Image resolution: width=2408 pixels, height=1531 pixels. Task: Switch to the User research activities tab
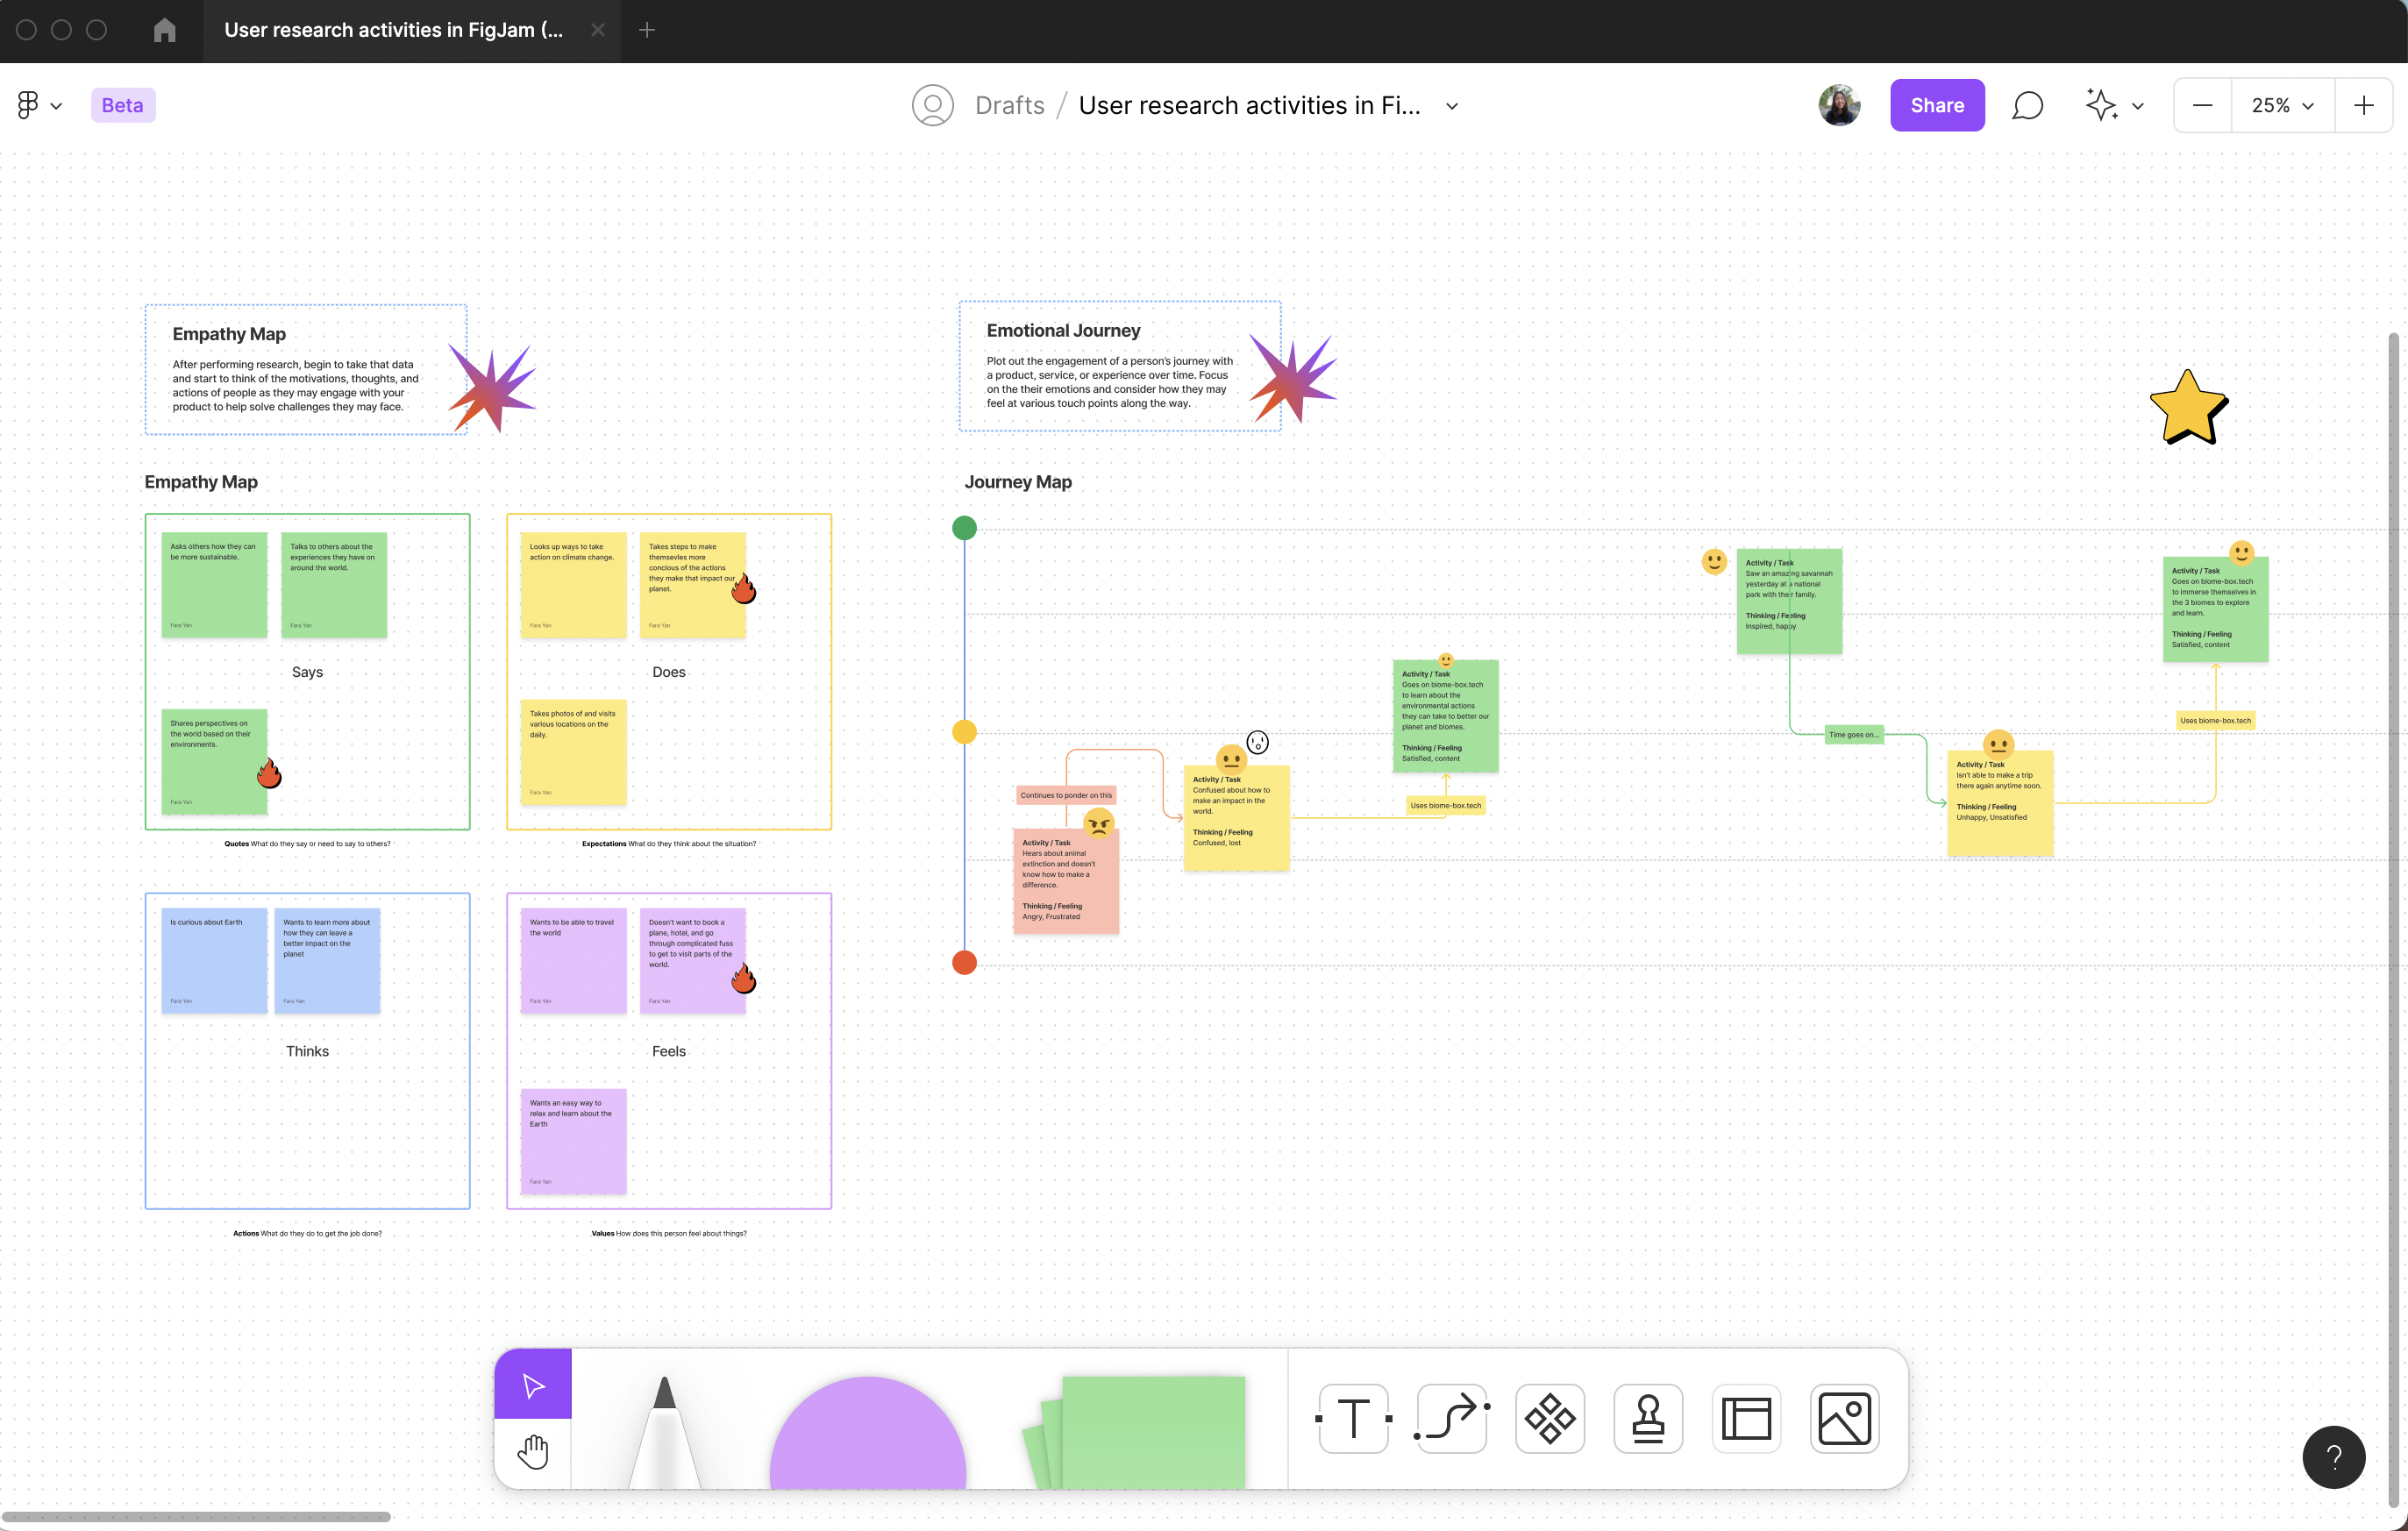point(393,30)
